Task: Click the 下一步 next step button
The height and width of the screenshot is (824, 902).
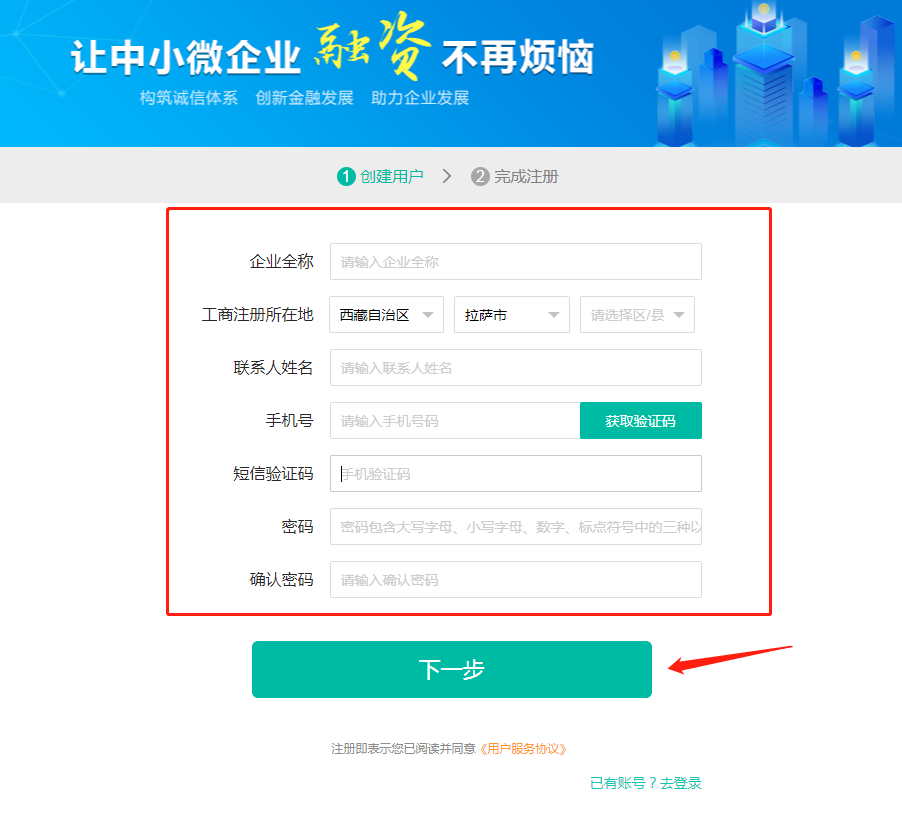Action: pyautogui.click(x=452, y=669)
